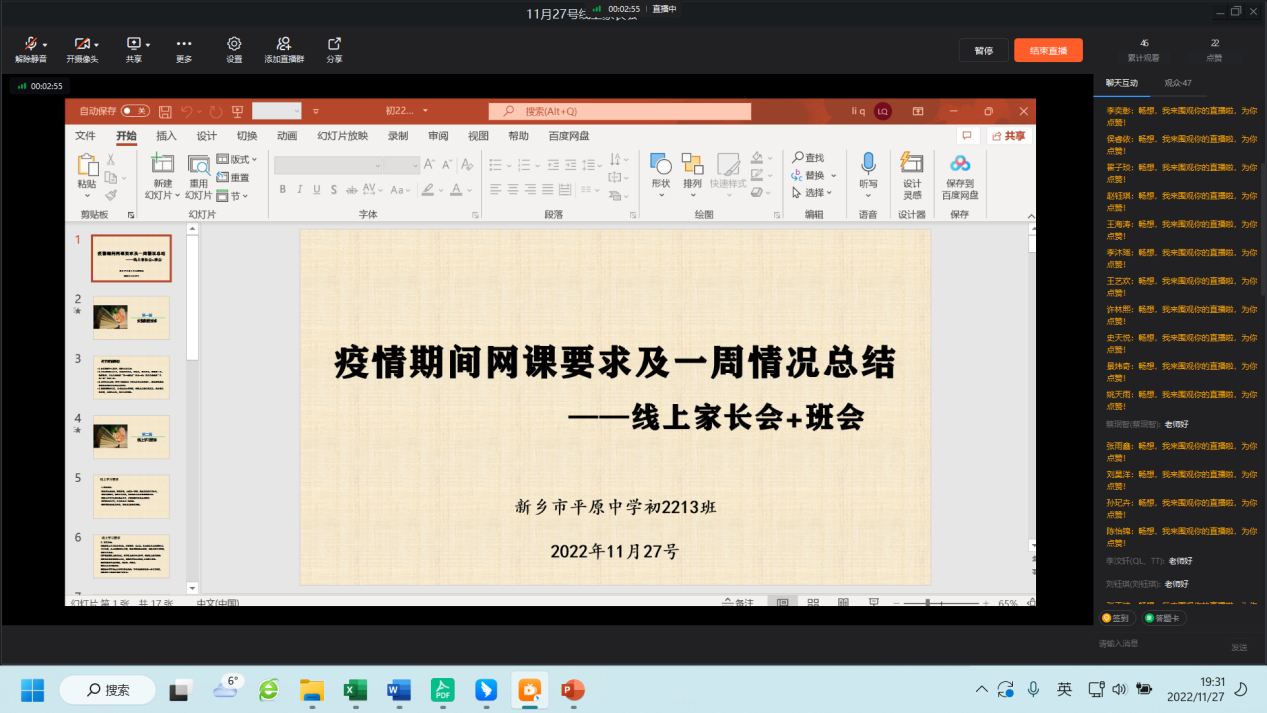Click the 添加直播群 icon

284,44
